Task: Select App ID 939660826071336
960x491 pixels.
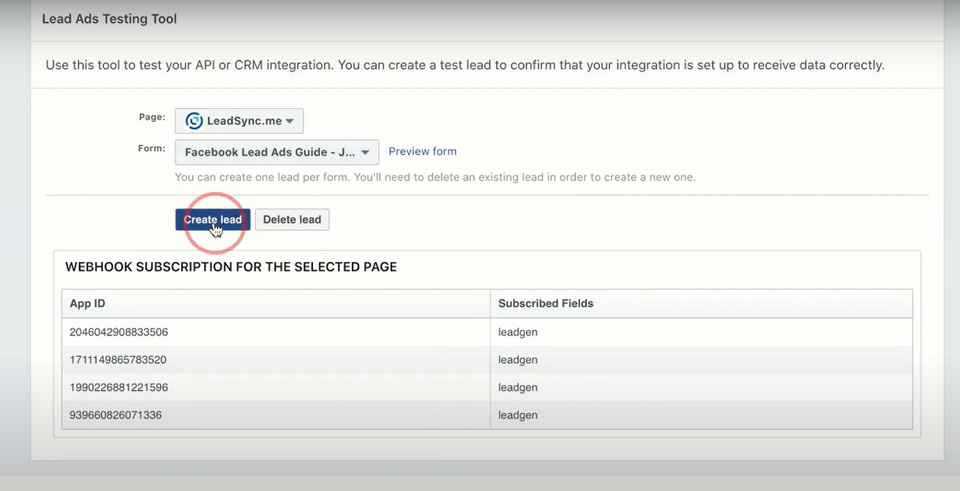Action: (115, 415)
